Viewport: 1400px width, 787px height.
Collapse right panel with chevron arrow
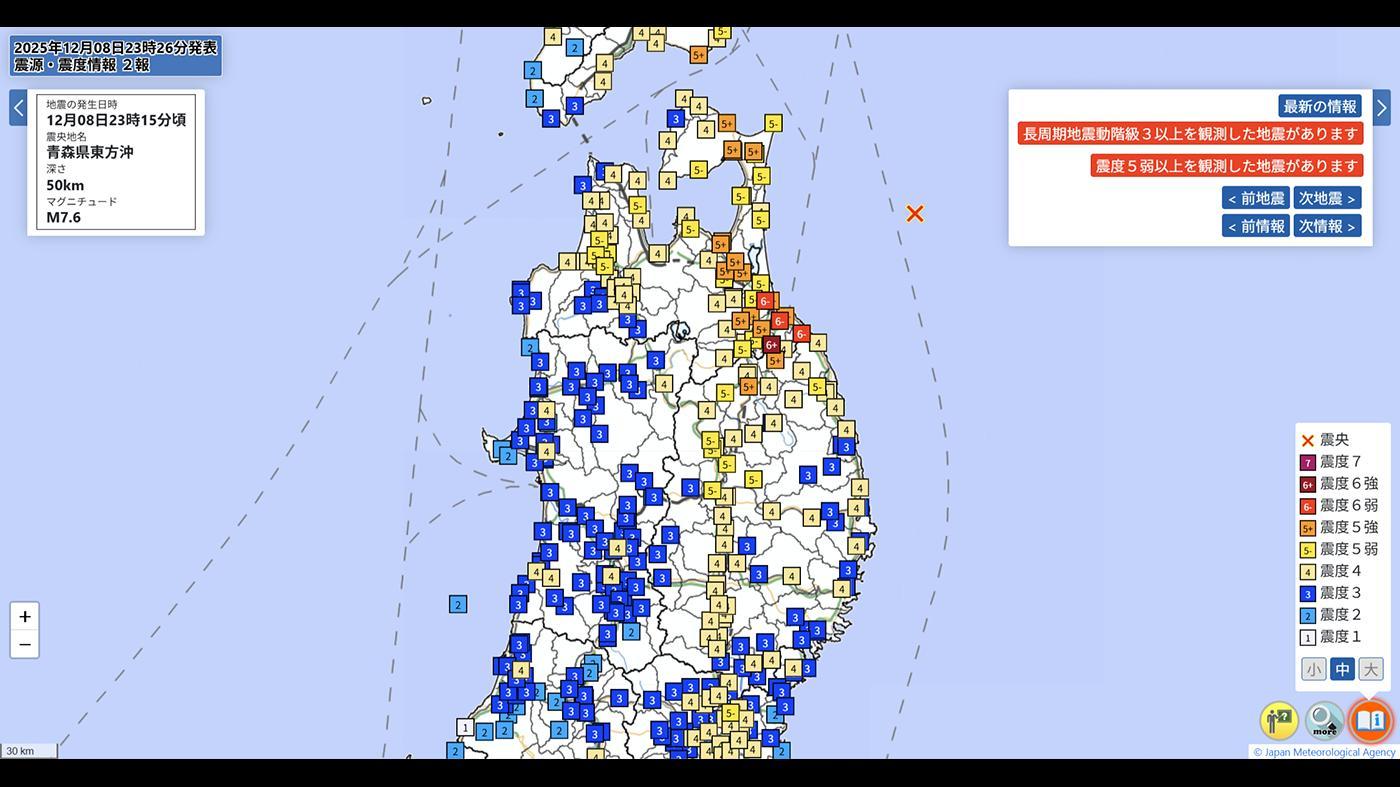pyautogui.click(x=1381, y=107)
